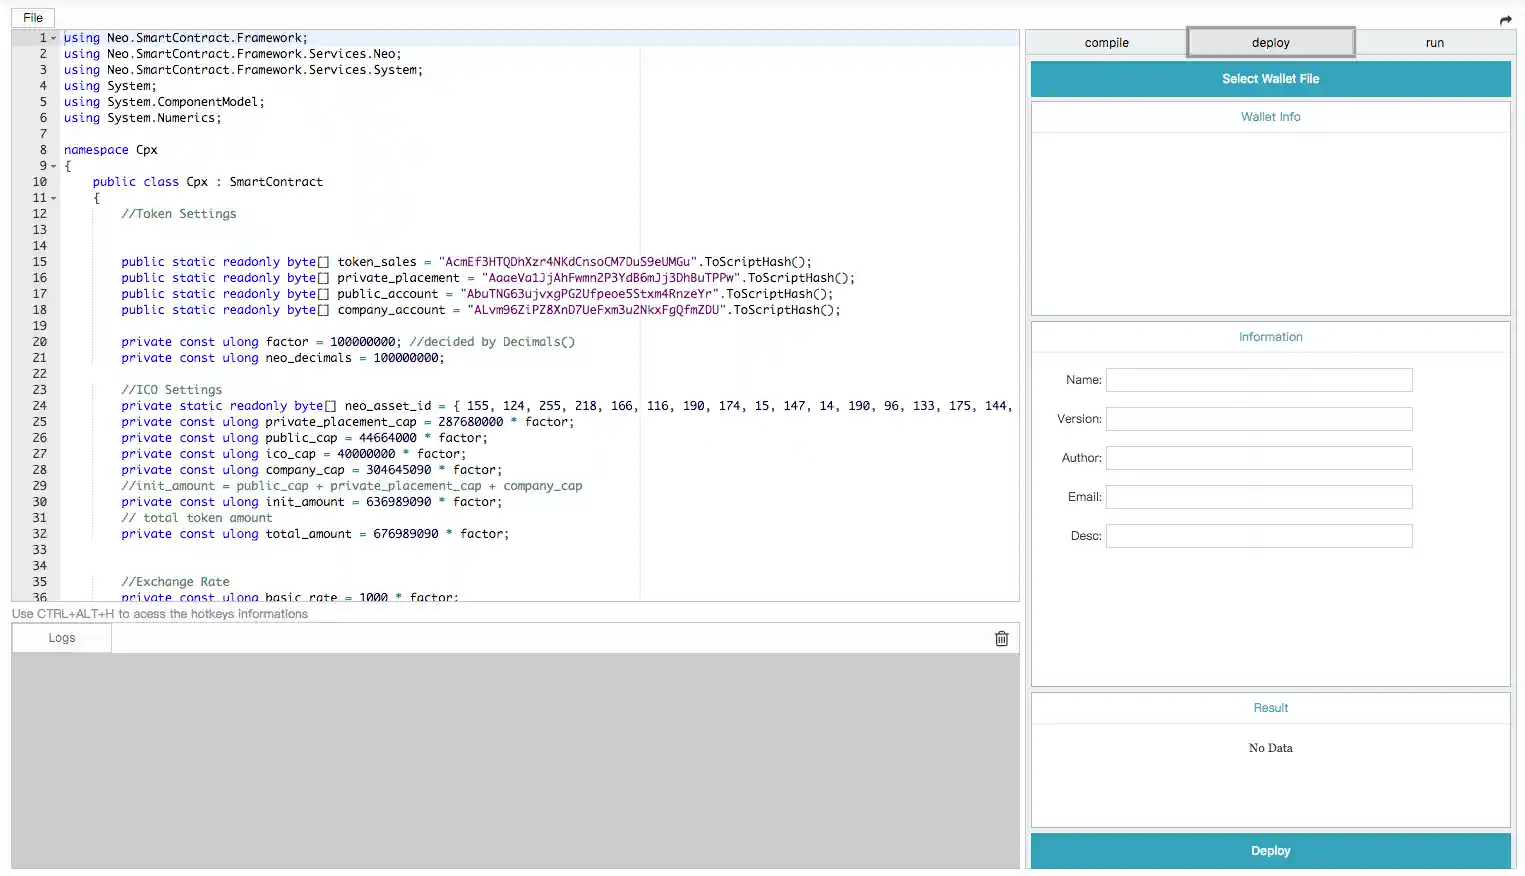Clear logs with the trash icon

[x=1001, y=639]
